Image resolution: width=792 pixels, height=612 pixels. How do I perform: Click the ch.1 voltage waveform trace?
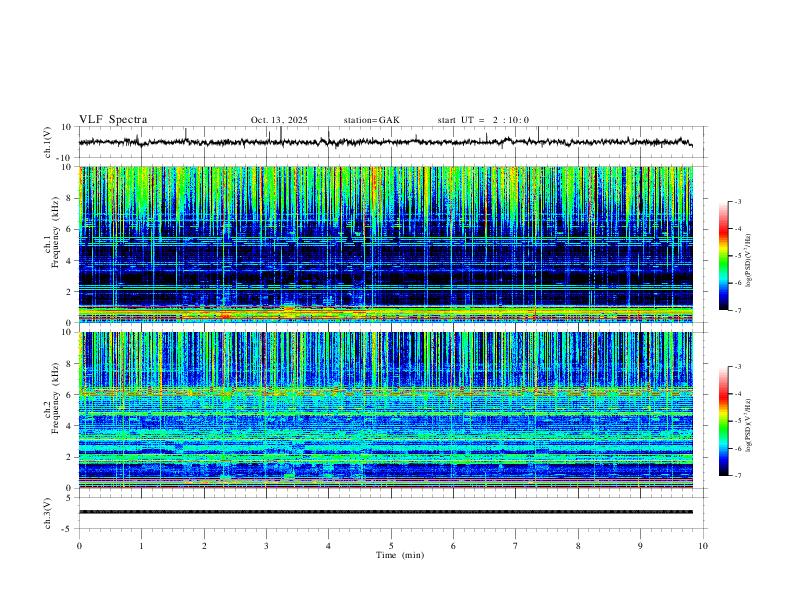pyautogui.click(x=385, y=142)
